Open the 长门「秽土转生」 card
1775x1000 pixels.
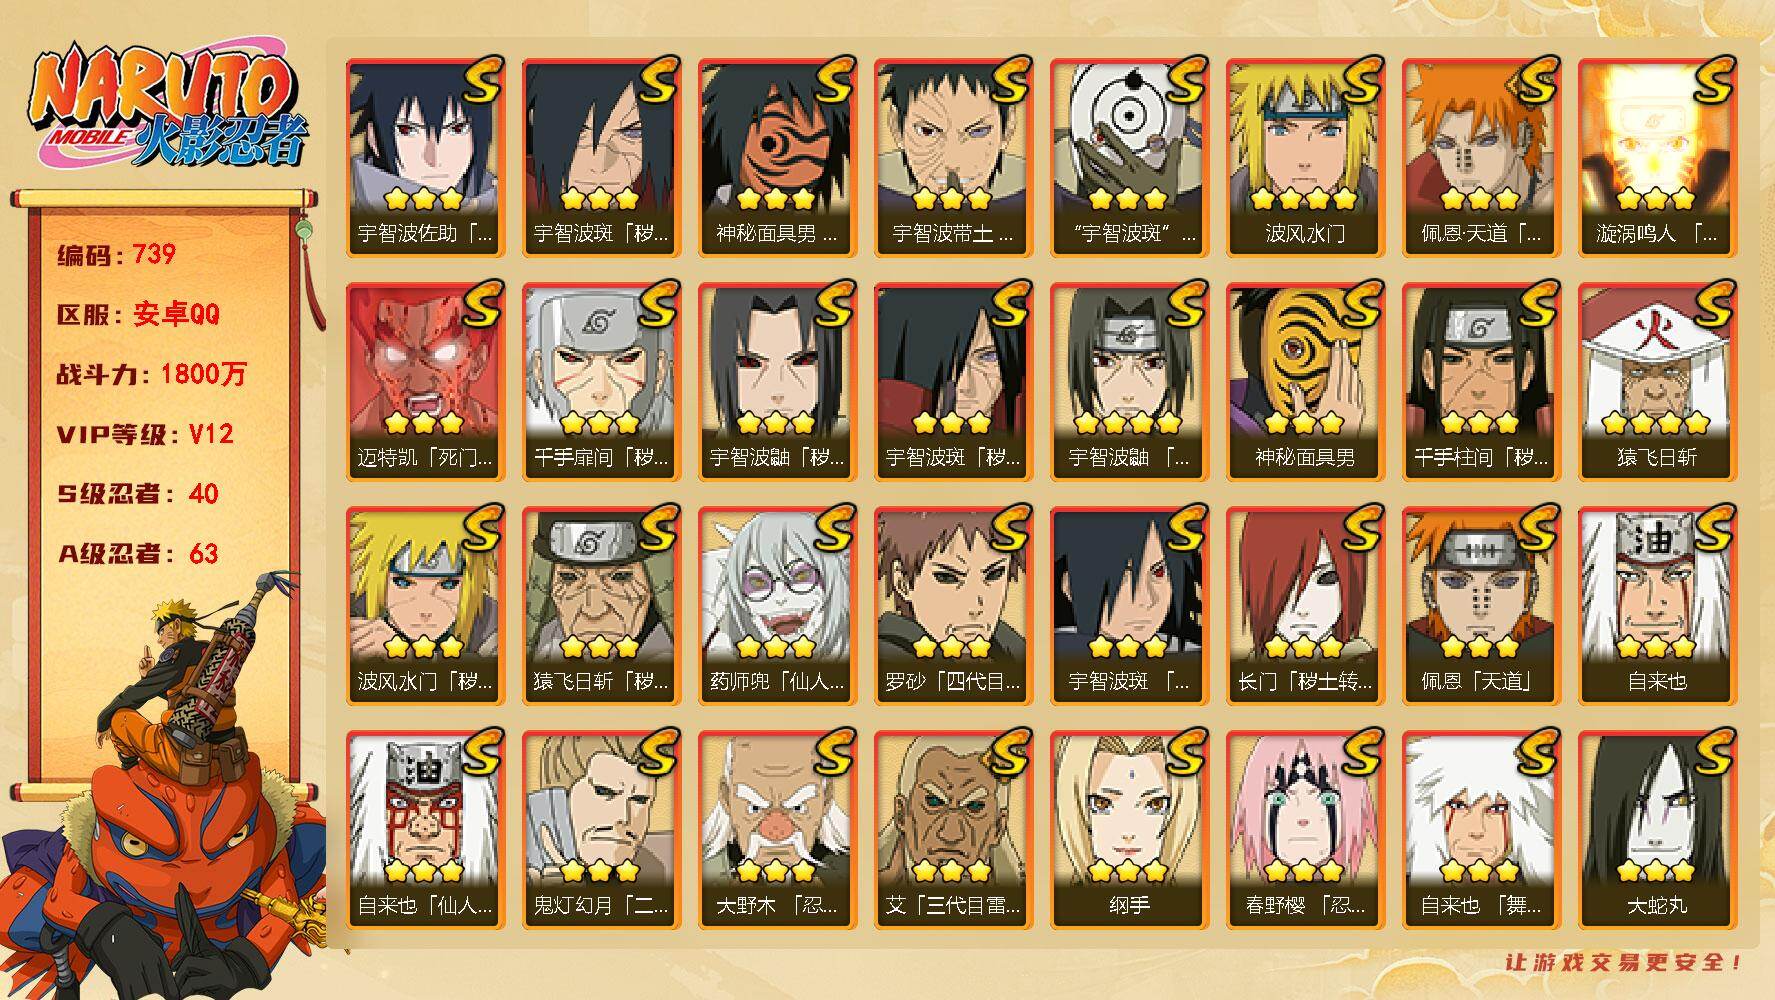[x=1305, y=606]
